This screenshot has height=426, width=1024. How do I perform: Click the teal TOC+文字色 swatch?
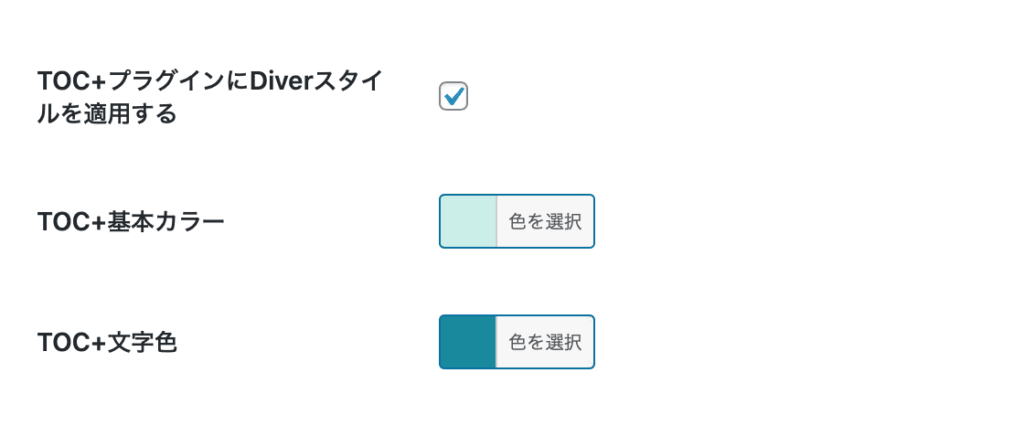tap(468, 342)
